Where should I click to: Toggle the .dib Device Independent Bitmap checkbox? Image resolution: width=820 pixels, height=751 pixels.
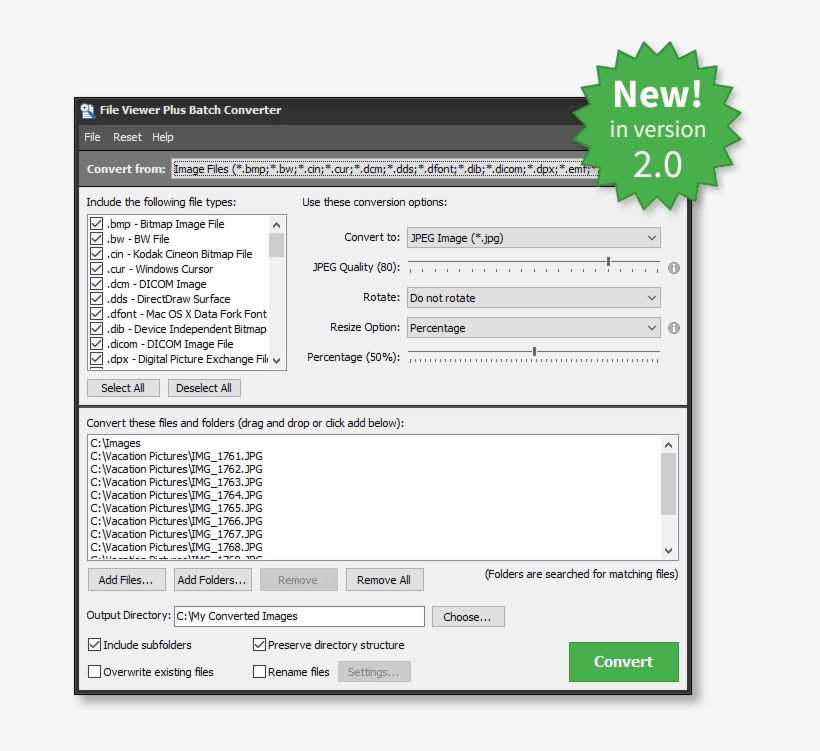pyautogui.click(x=96, y=329)
